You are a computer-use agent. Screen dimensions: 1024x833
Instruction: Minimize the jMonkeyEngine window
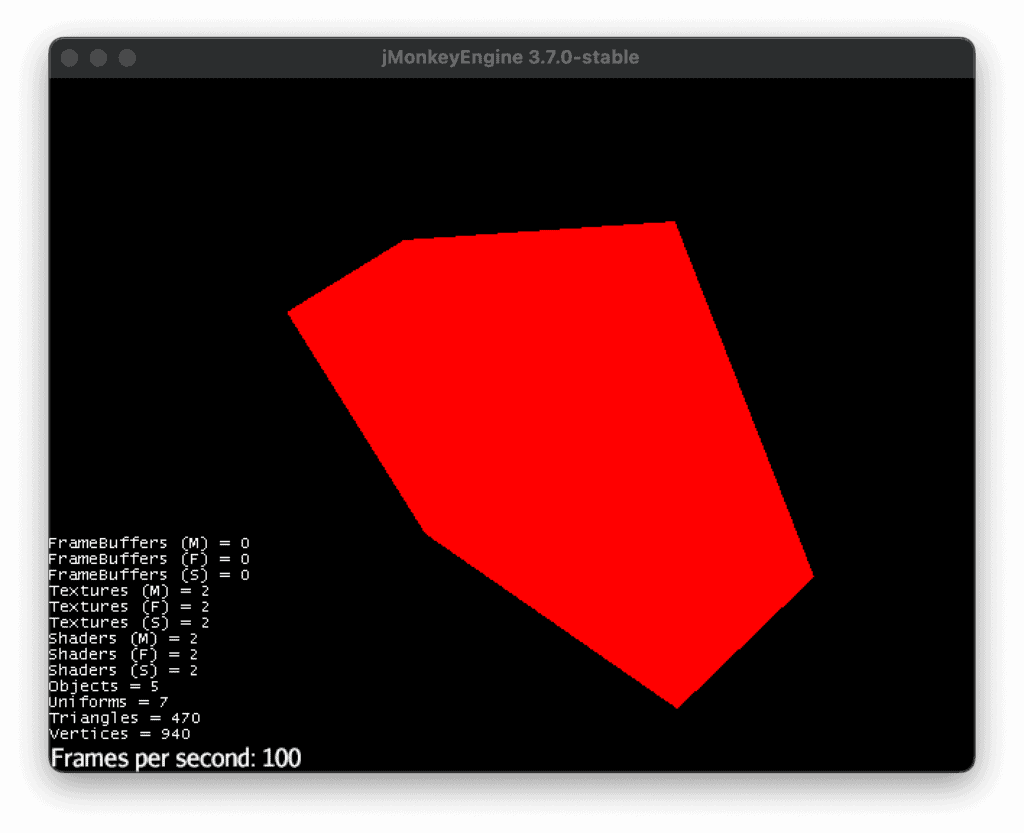(x=98, y=58)
